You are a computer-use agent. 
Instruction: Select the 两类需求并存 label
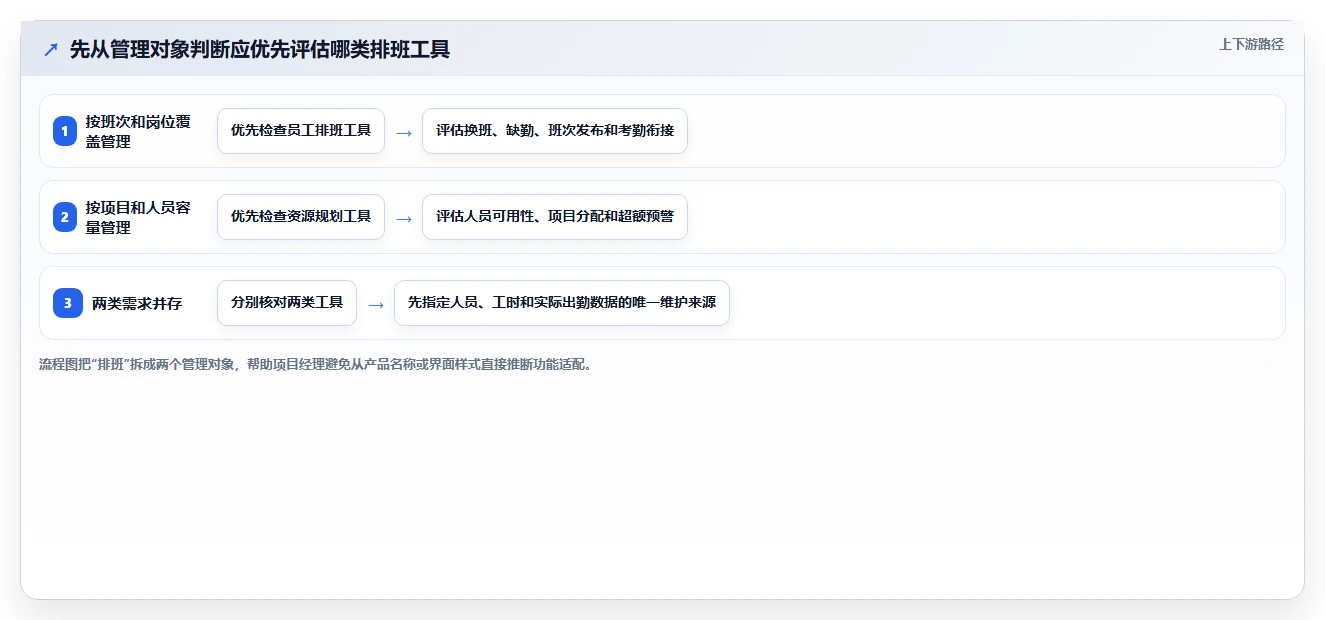coord(137,303)
